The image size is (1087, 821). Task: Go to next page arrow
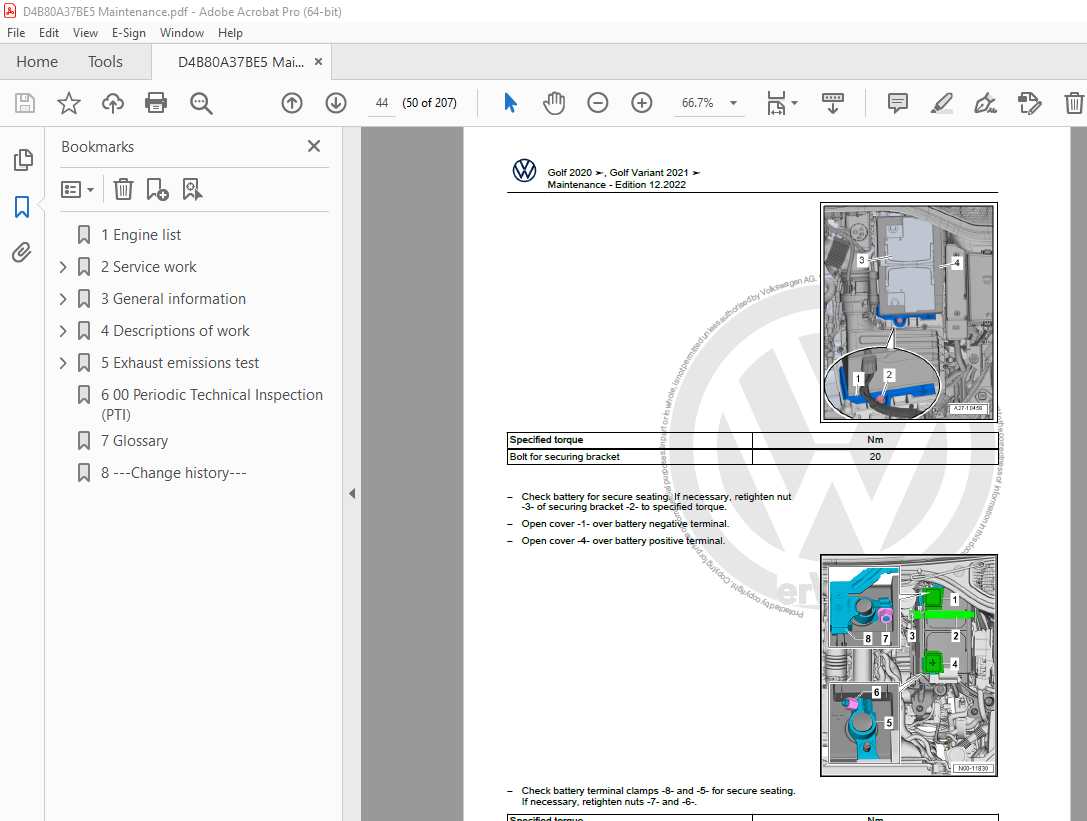336,103
